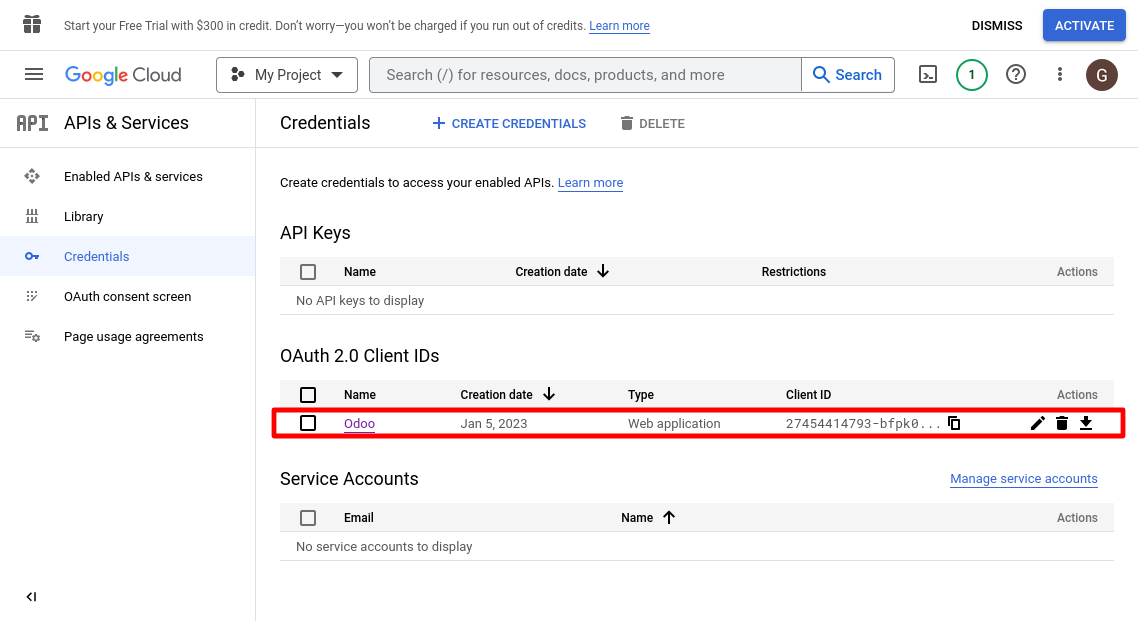Select all API Keys checkbox
The height and width of the screenshot is (621, 1138).
(308, 272)
